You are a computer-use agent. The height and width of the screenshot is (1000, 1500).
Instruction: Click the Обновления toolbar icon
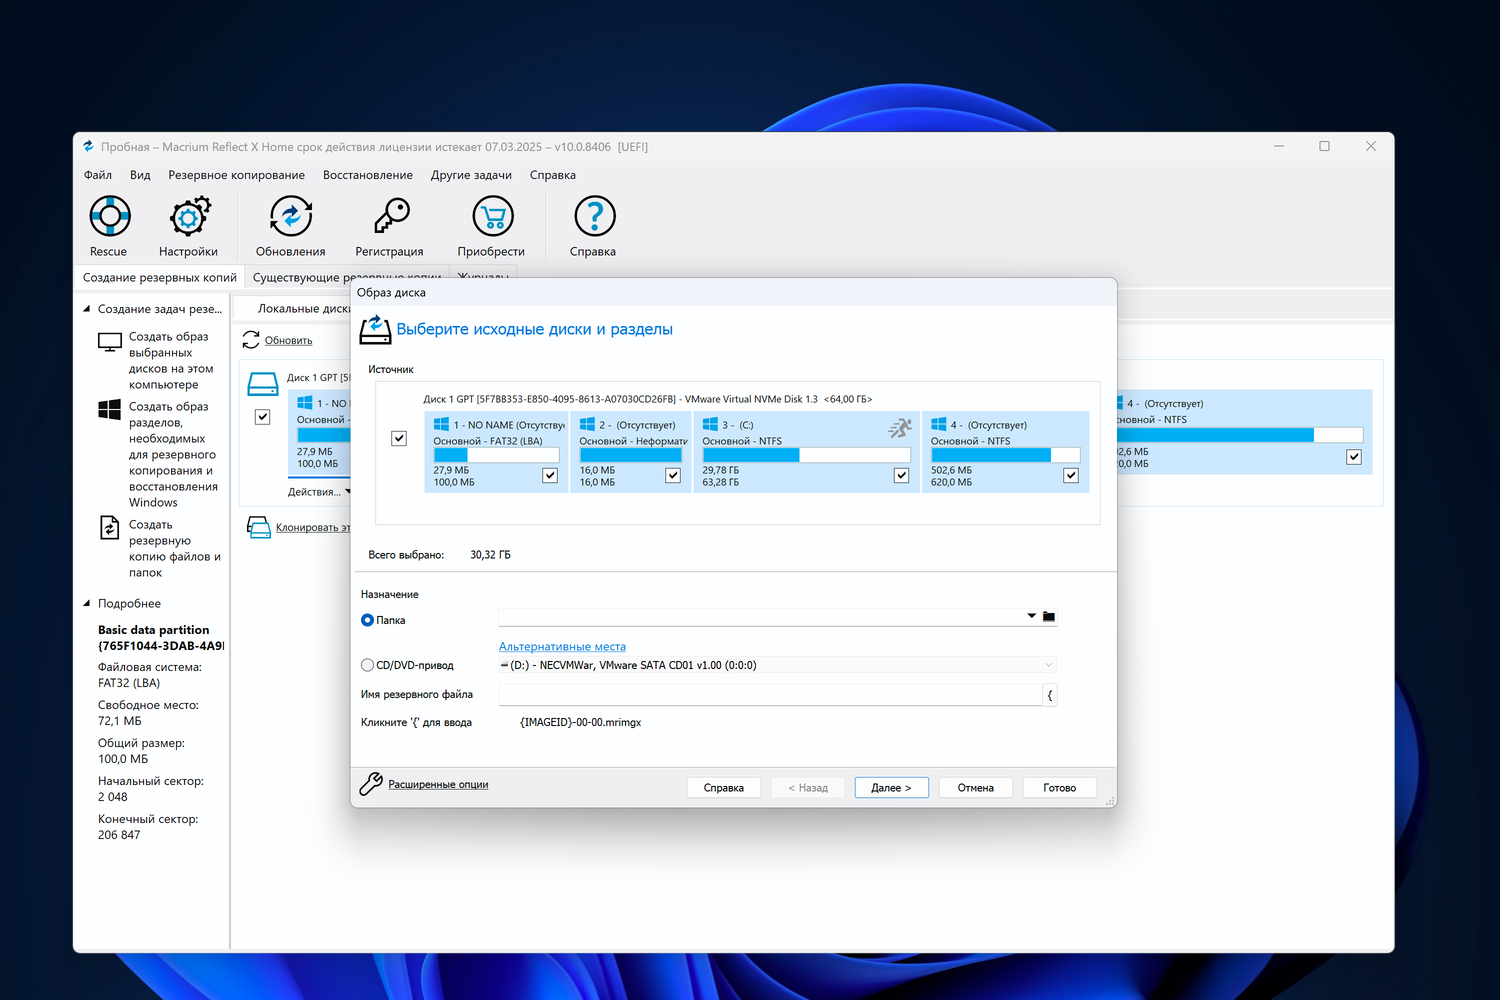tap(291, 216)
